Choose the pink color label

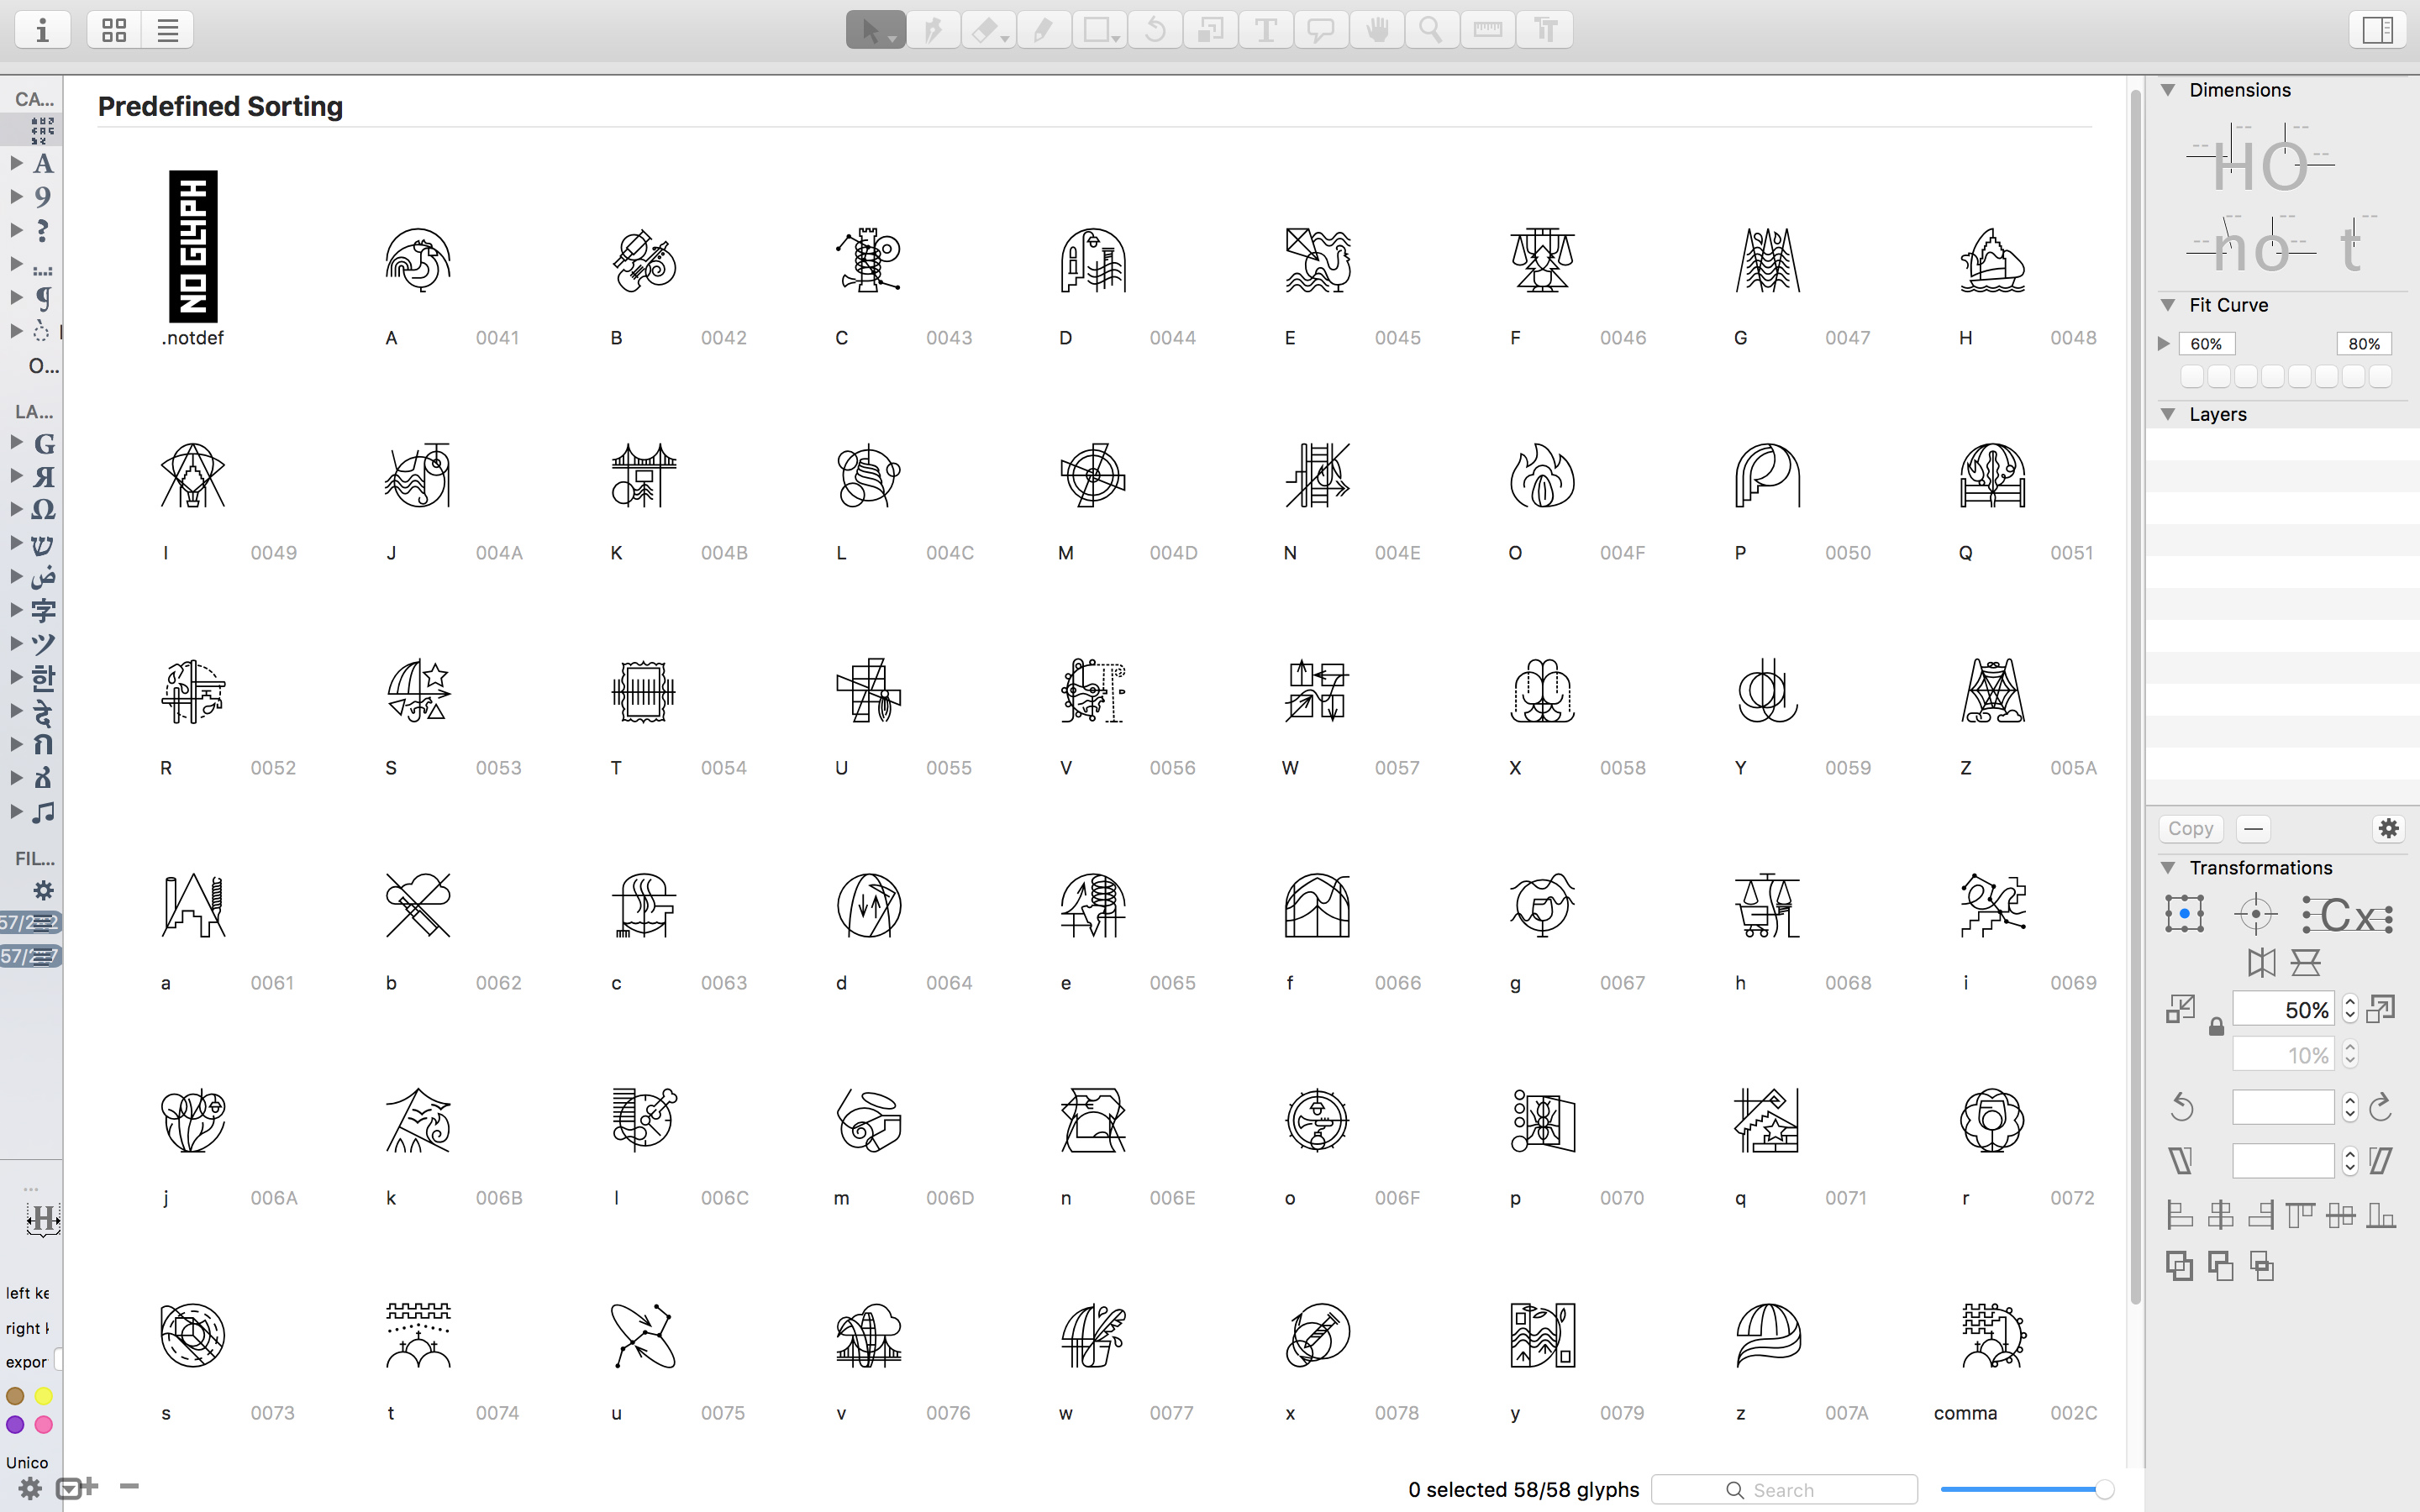point(44,1425)
